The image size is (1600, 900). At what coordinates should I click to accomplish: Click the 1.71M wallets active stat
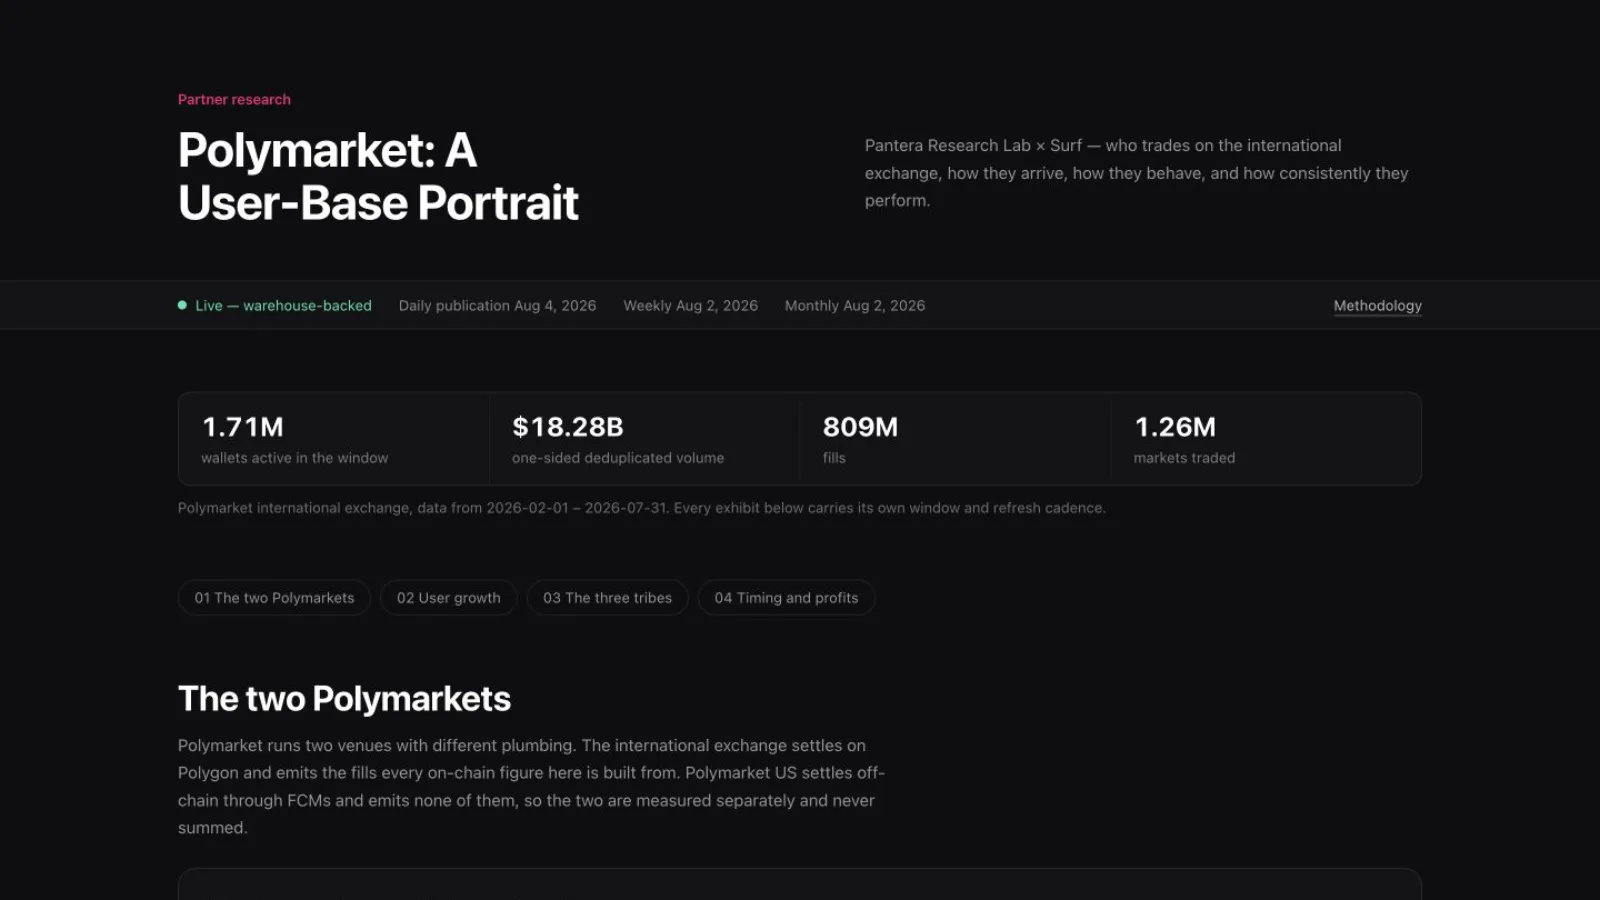click(x=334, y=439)
